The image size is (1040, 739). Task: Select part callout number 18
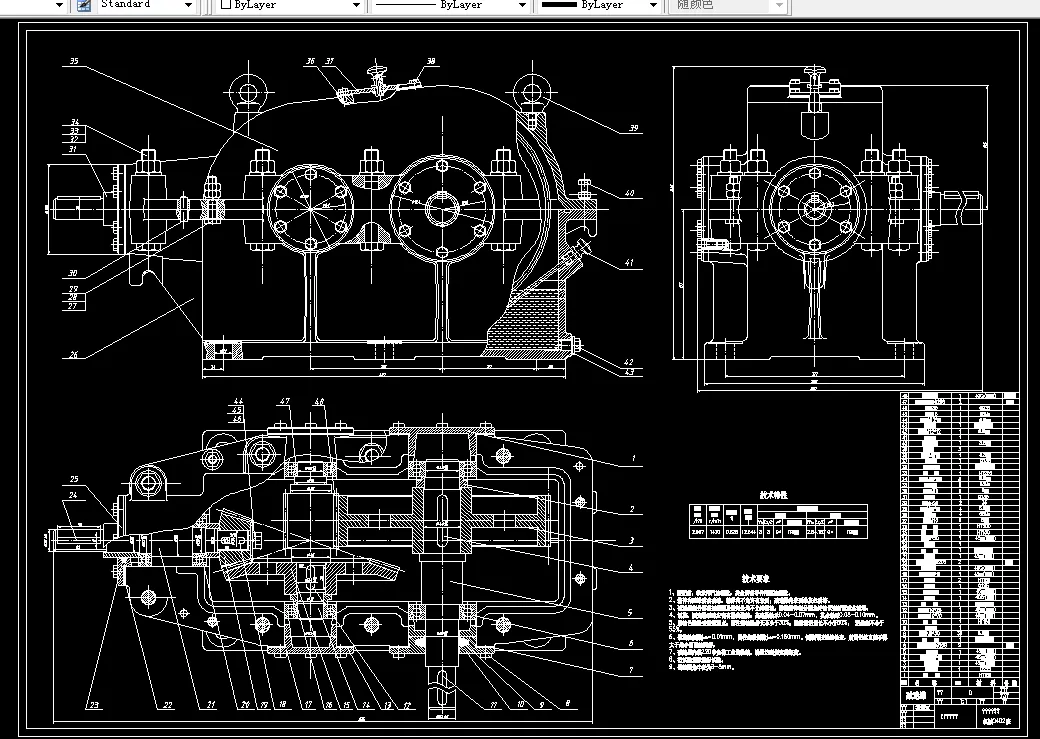tap(282, 705)
